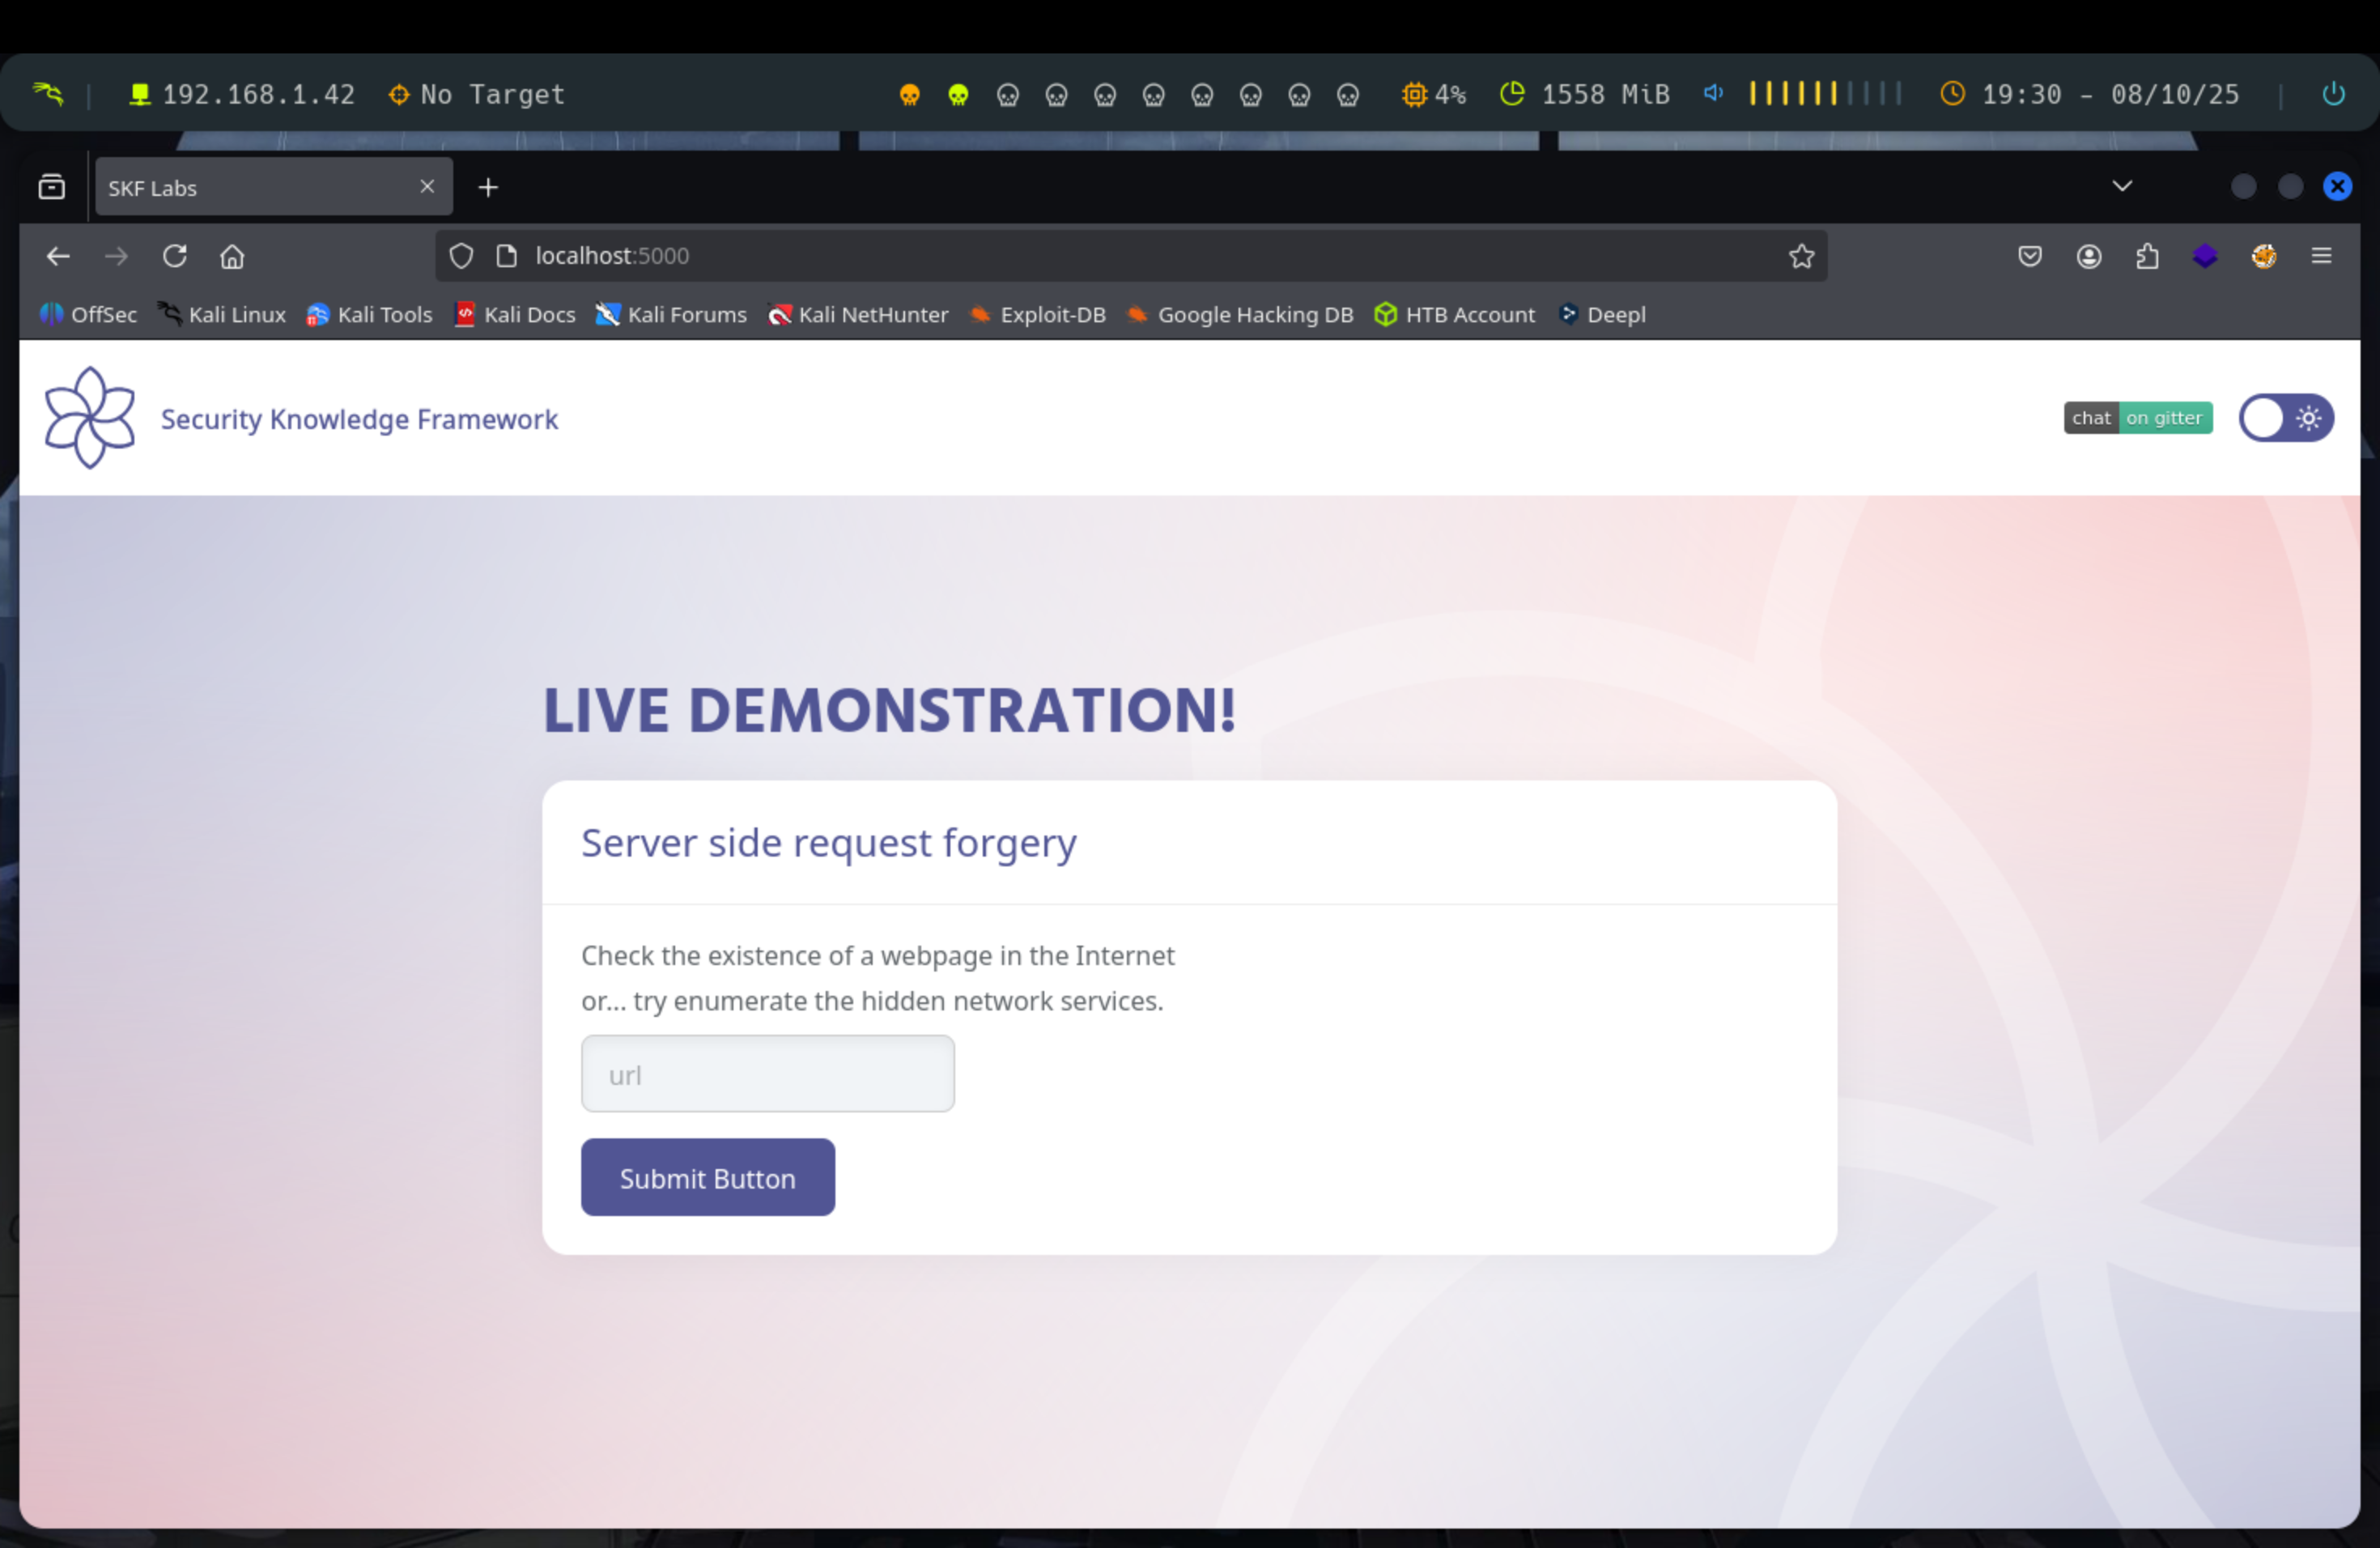Screen dimensions: 2380x1548
Task: Toggle the dark/light theme switch
Action: point(2285,418)
